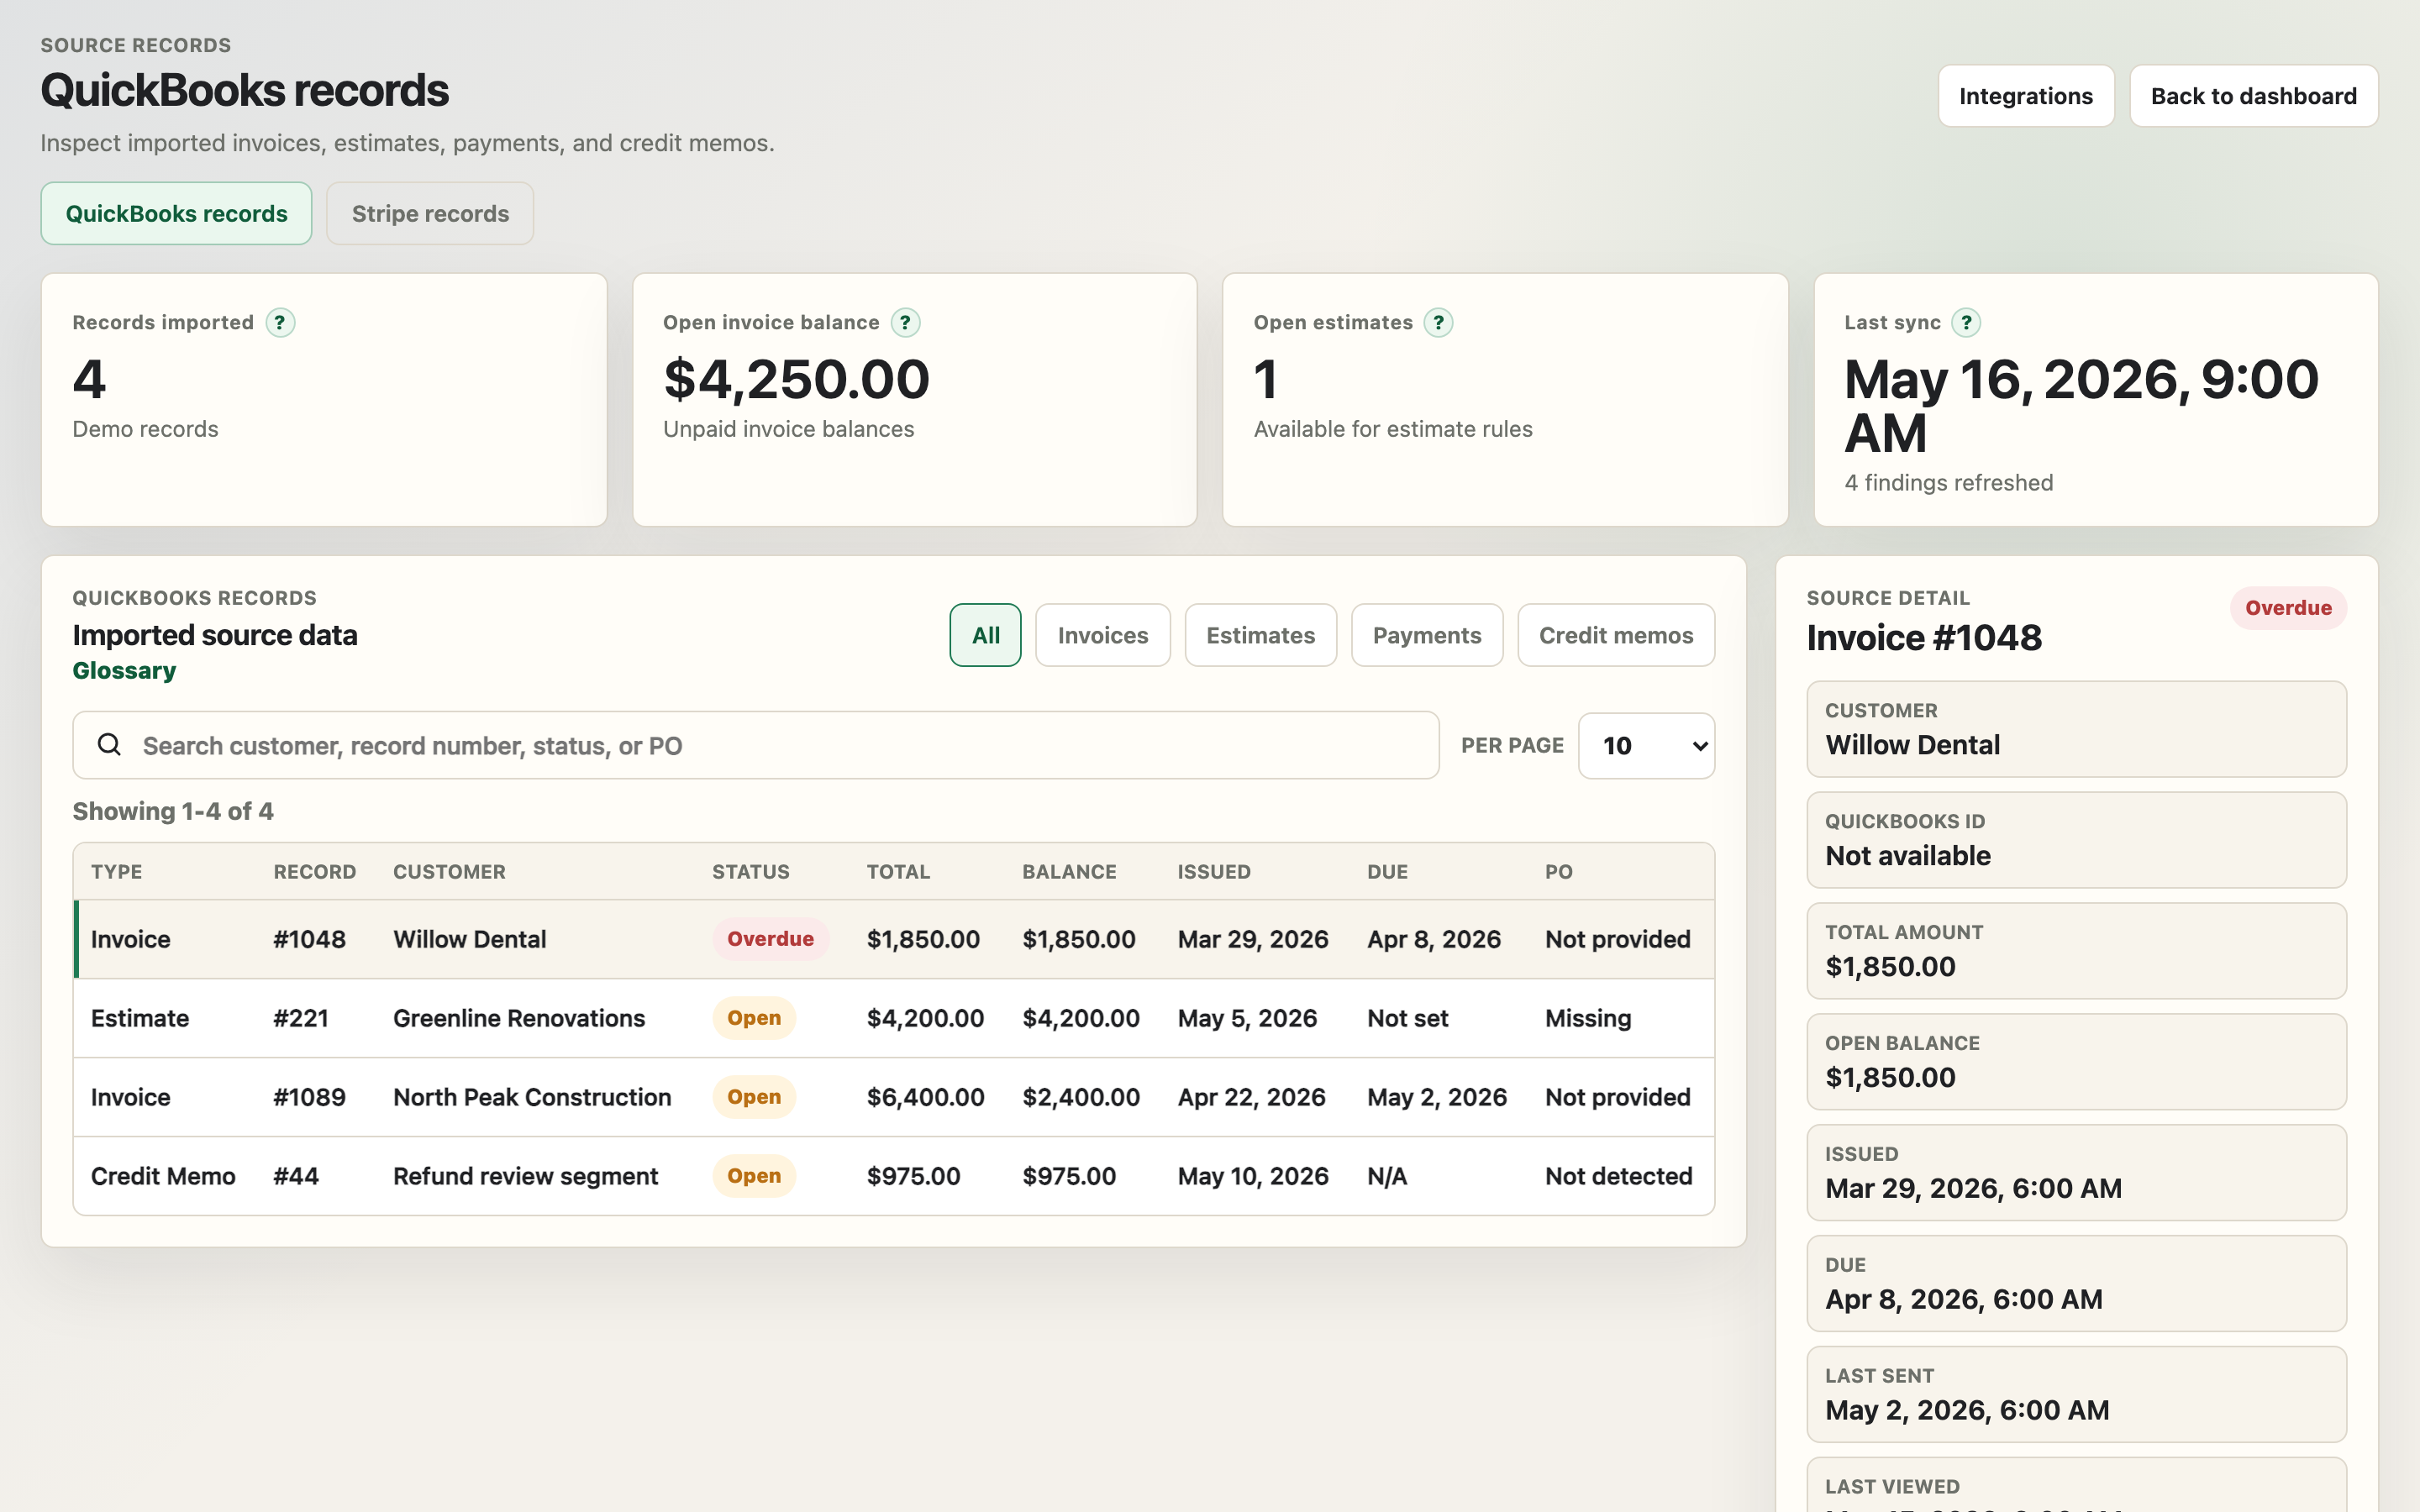The image size is (2420, 1512).
Task: Focus the record search field
Action: (x=755, y=746)
